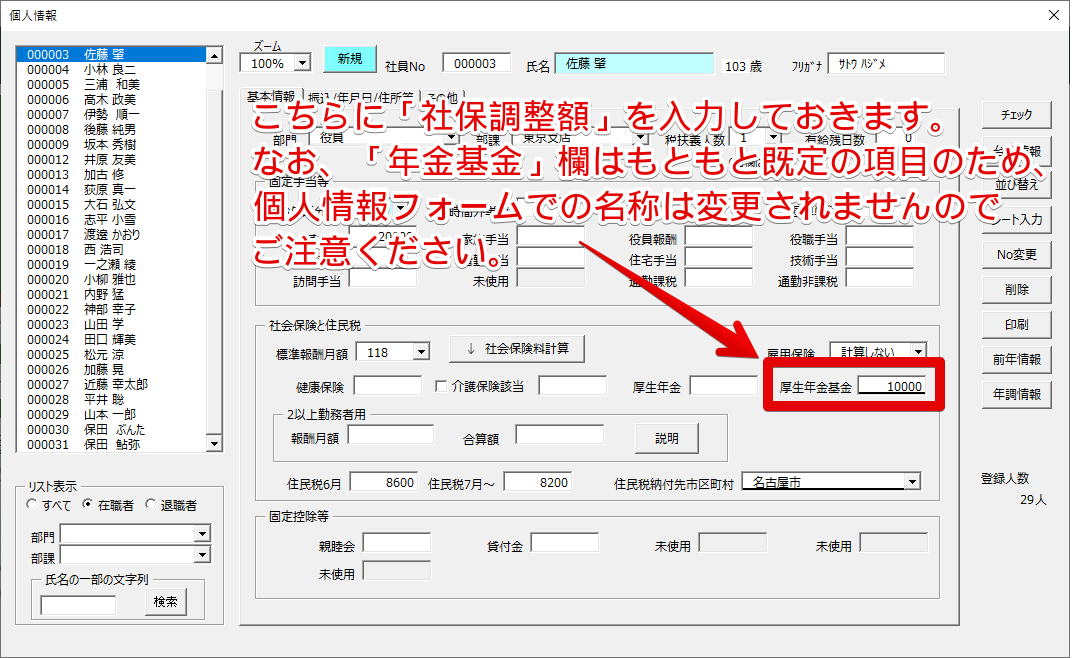Viewport: 1072px width, 658px height.
Task: Open sheet input with シート入力 button
Action: pos(1016,220)
